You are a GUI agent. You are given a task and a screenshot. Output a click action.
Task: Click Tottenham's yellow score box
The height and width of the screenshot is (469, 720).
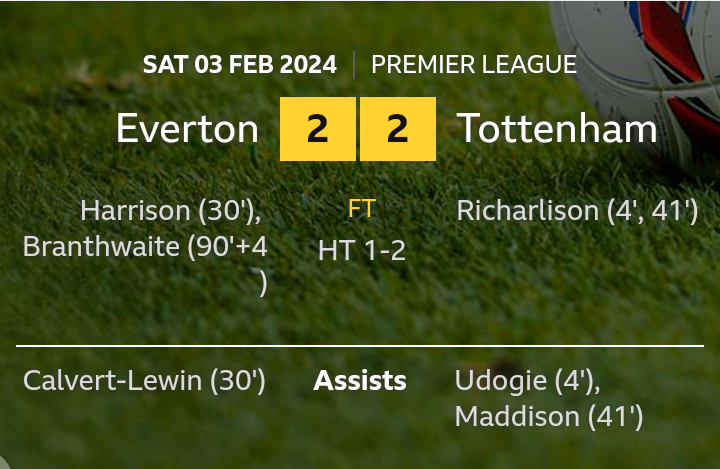tap(397, 129)
